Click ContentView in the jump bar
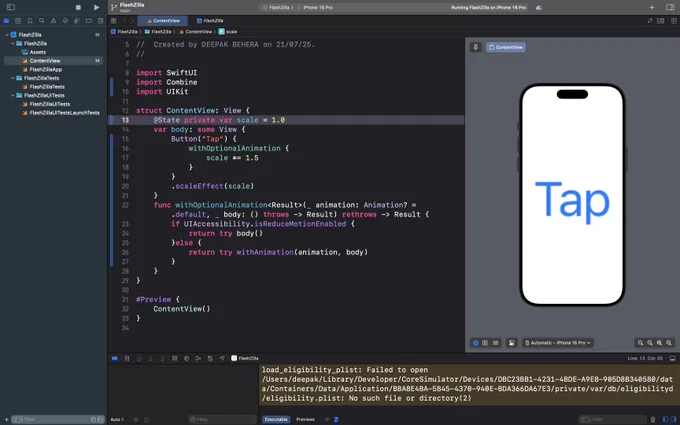The image size is (680, 425). tap(196, 32)
